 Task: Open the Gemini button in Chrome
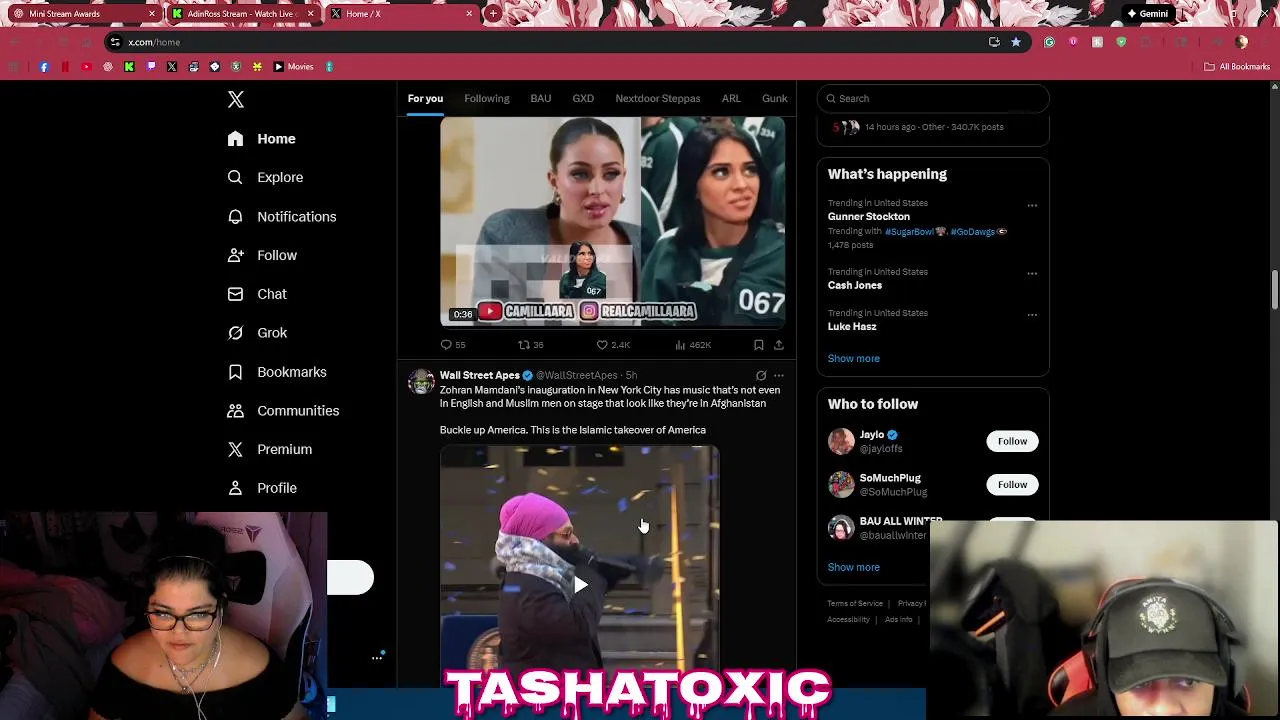pos(1146,14)
